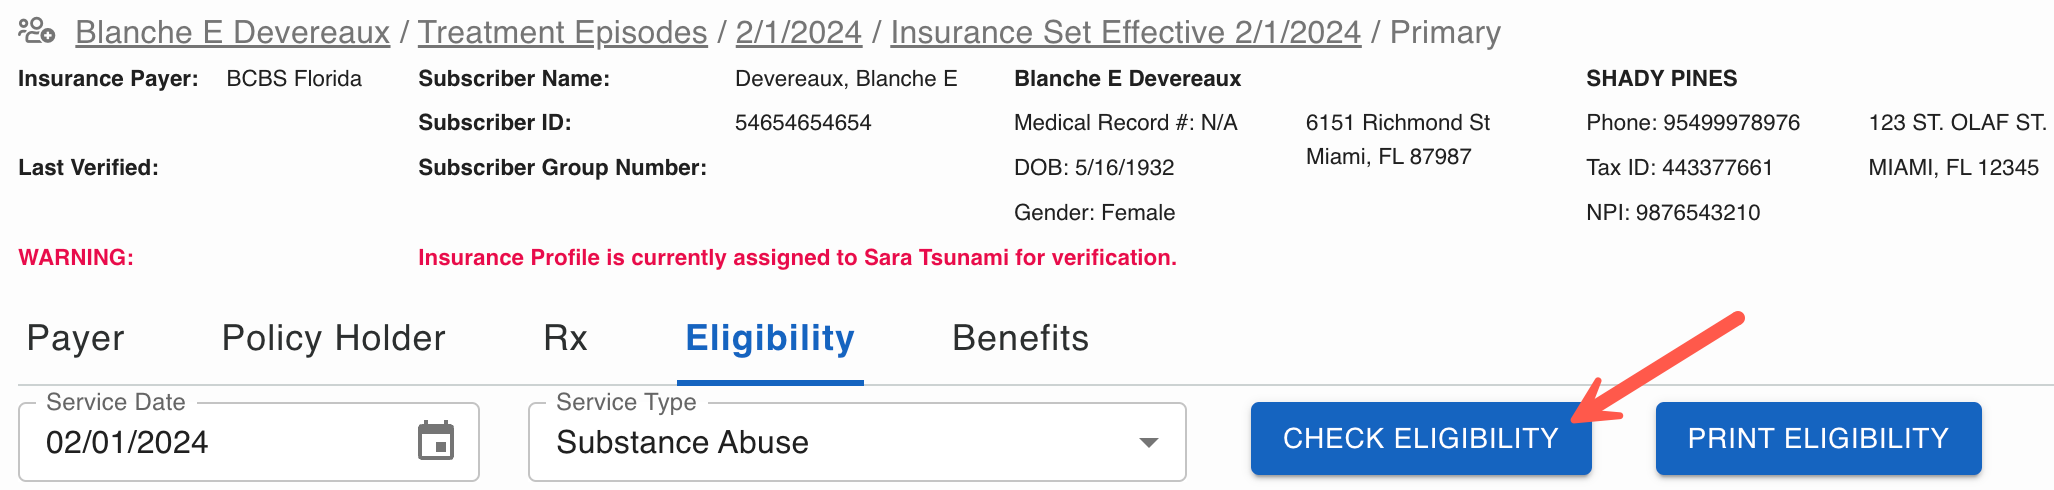Expand the Service Type dropdown arrow
Screen dimensions: 2054x490
[x=1149, y=442]
